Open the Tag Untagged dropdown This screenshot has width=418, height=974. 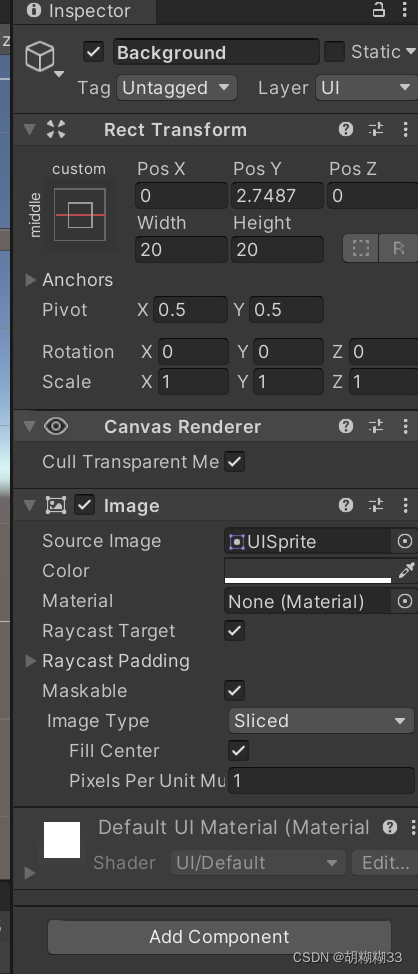point(176,88)
